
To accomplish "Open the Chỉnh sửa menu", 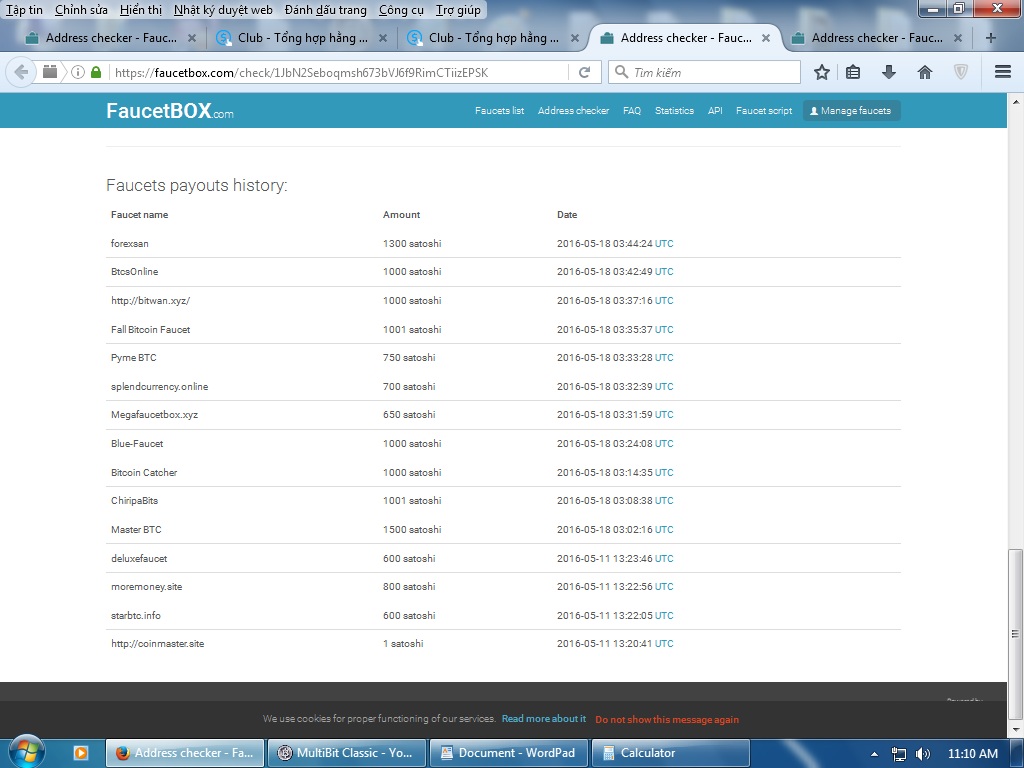I will (81, 10).
